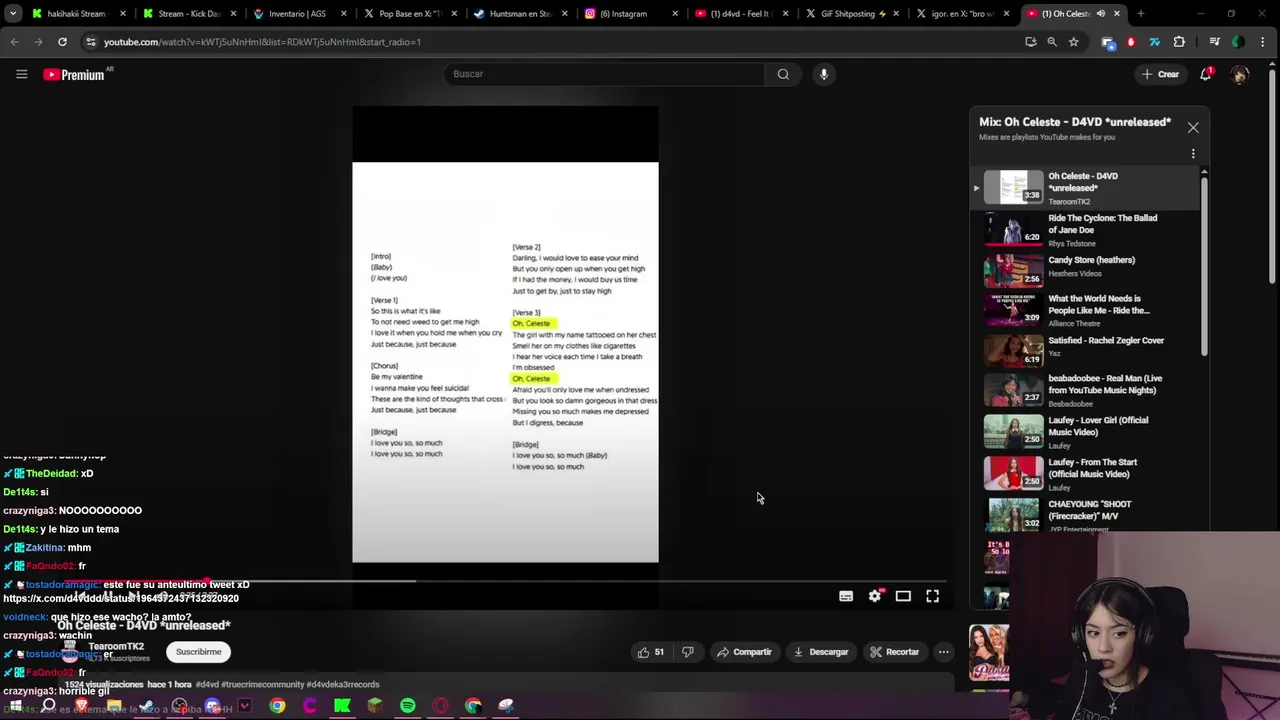Screen dimensions: 1280x720
Task: Click the Descargar button
Action: [x=821, y=652]
